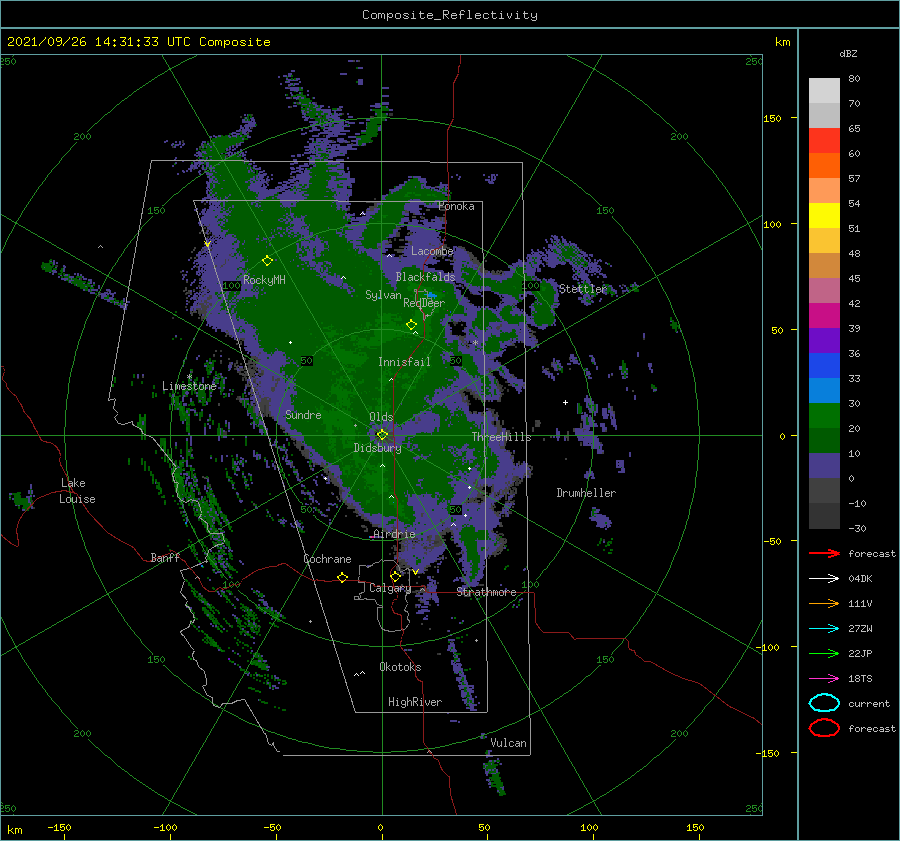Click the white plus marker west of Drumheller
900x841 pixels.
(565, 402)
